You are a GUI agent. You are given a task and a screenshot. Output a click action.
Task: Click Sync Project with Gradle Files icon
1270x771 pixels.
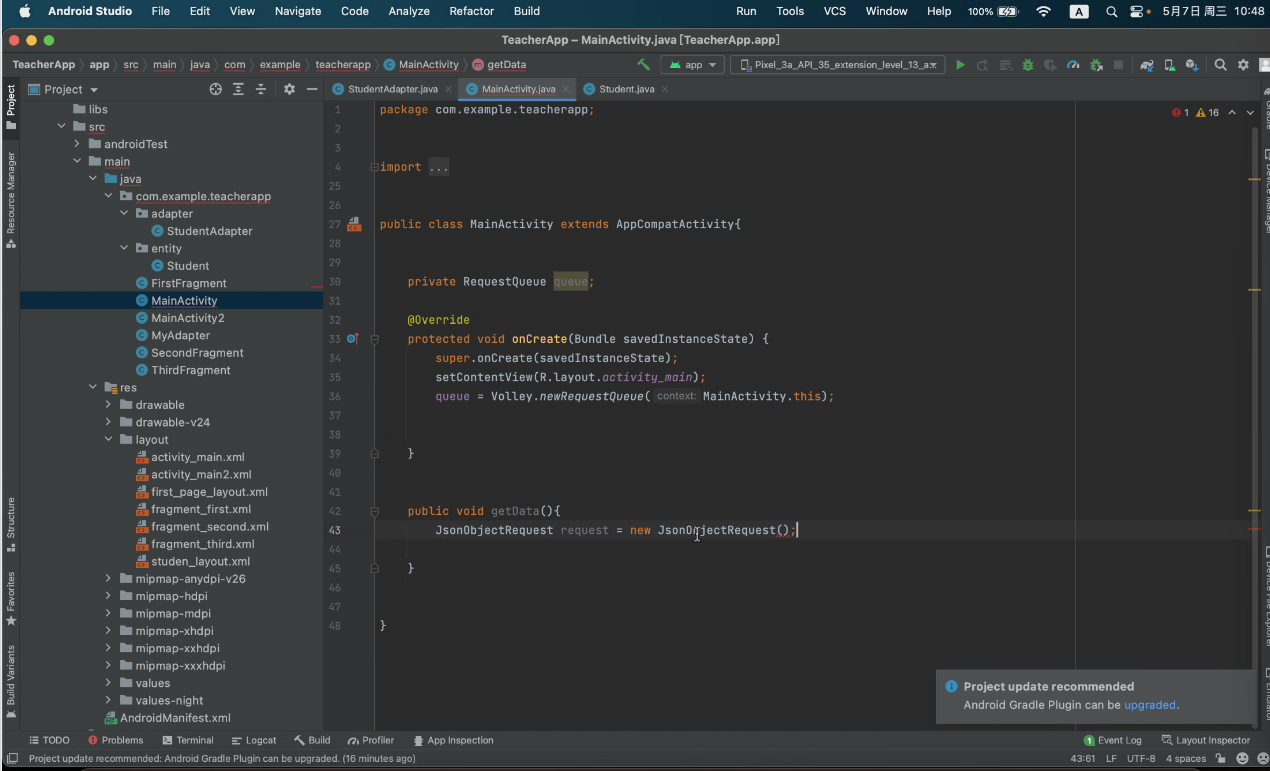(x=1146, y=65)
